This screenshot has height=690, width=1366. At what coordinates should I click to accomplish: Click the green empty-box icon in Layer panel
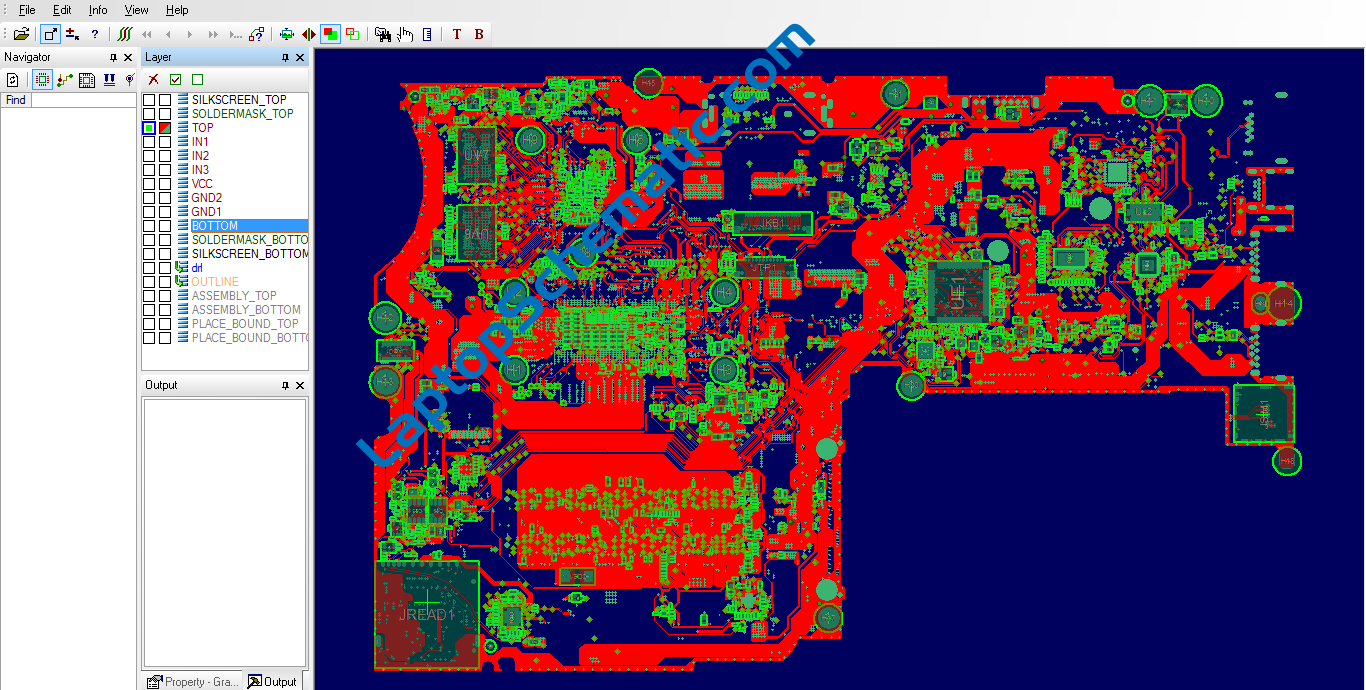pos(198,79)
